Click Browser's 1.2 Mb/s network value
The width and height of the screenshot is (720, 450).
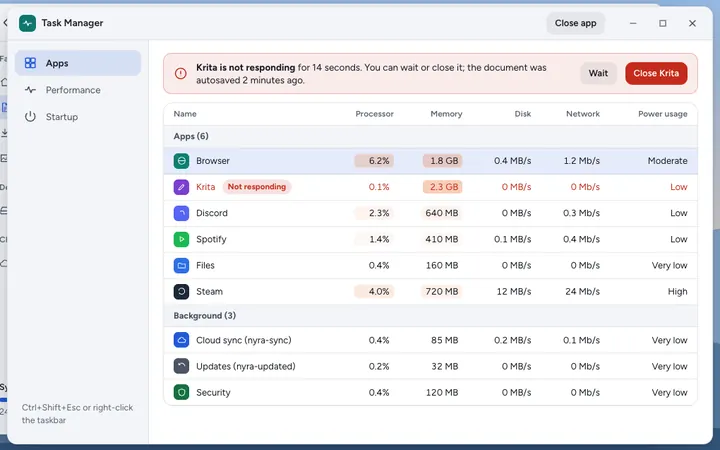pos(582,161)
